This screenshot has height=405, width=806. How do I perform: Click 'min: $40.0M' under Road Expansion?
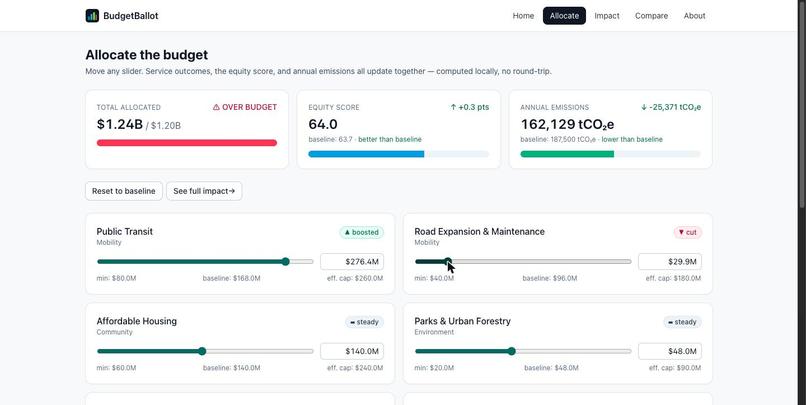tap(434, 279)
